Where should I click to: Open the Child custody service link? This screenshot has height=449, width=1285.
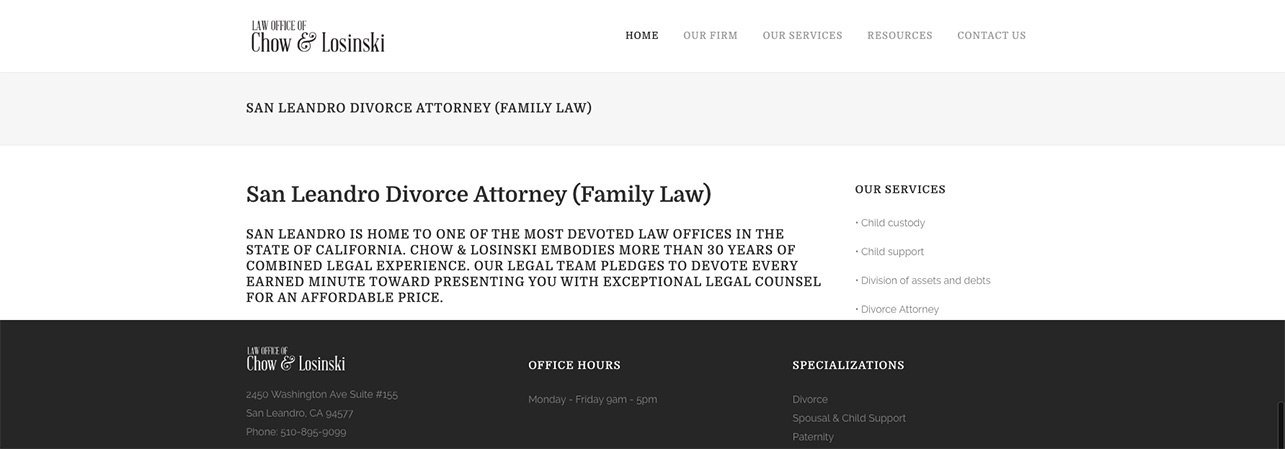point(893,223)
